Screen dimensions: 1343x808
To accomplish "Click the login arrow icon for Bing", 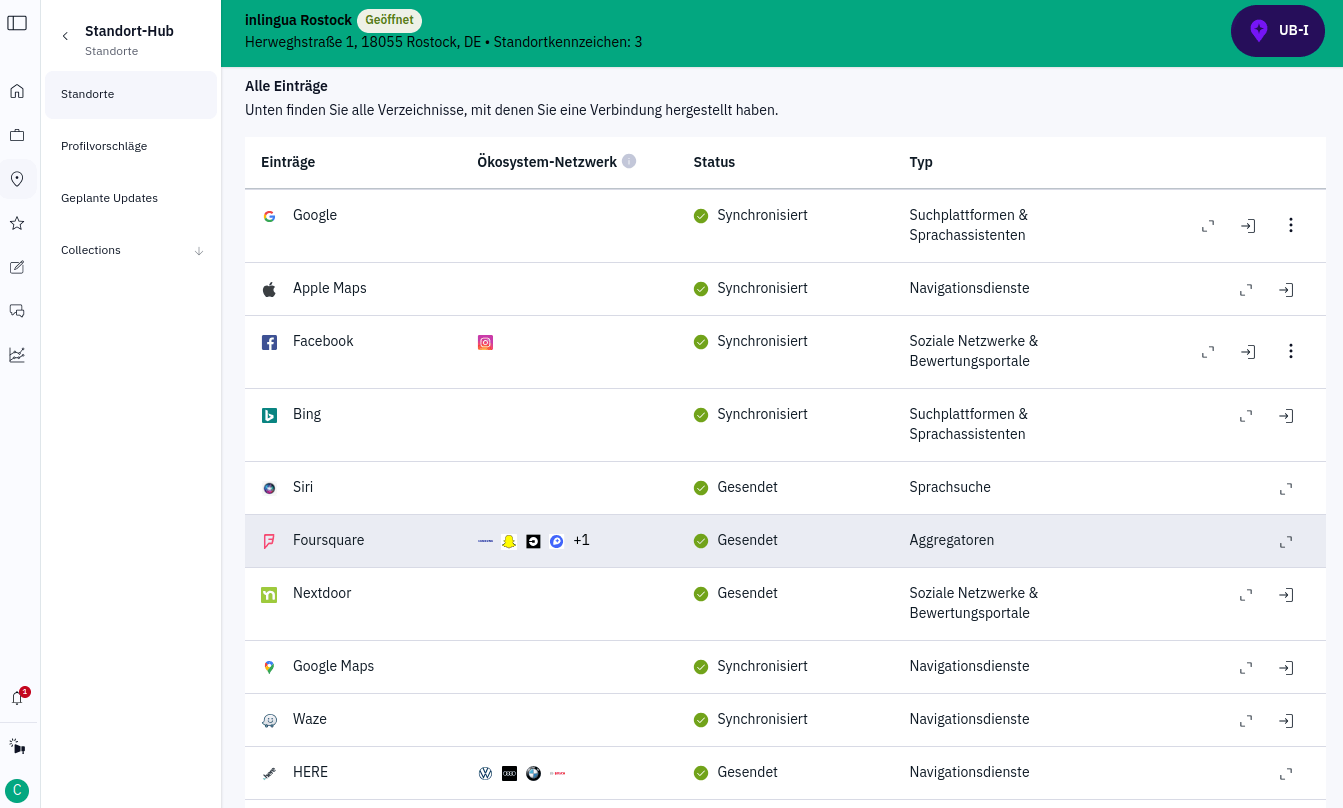I will coord(1286,416).
